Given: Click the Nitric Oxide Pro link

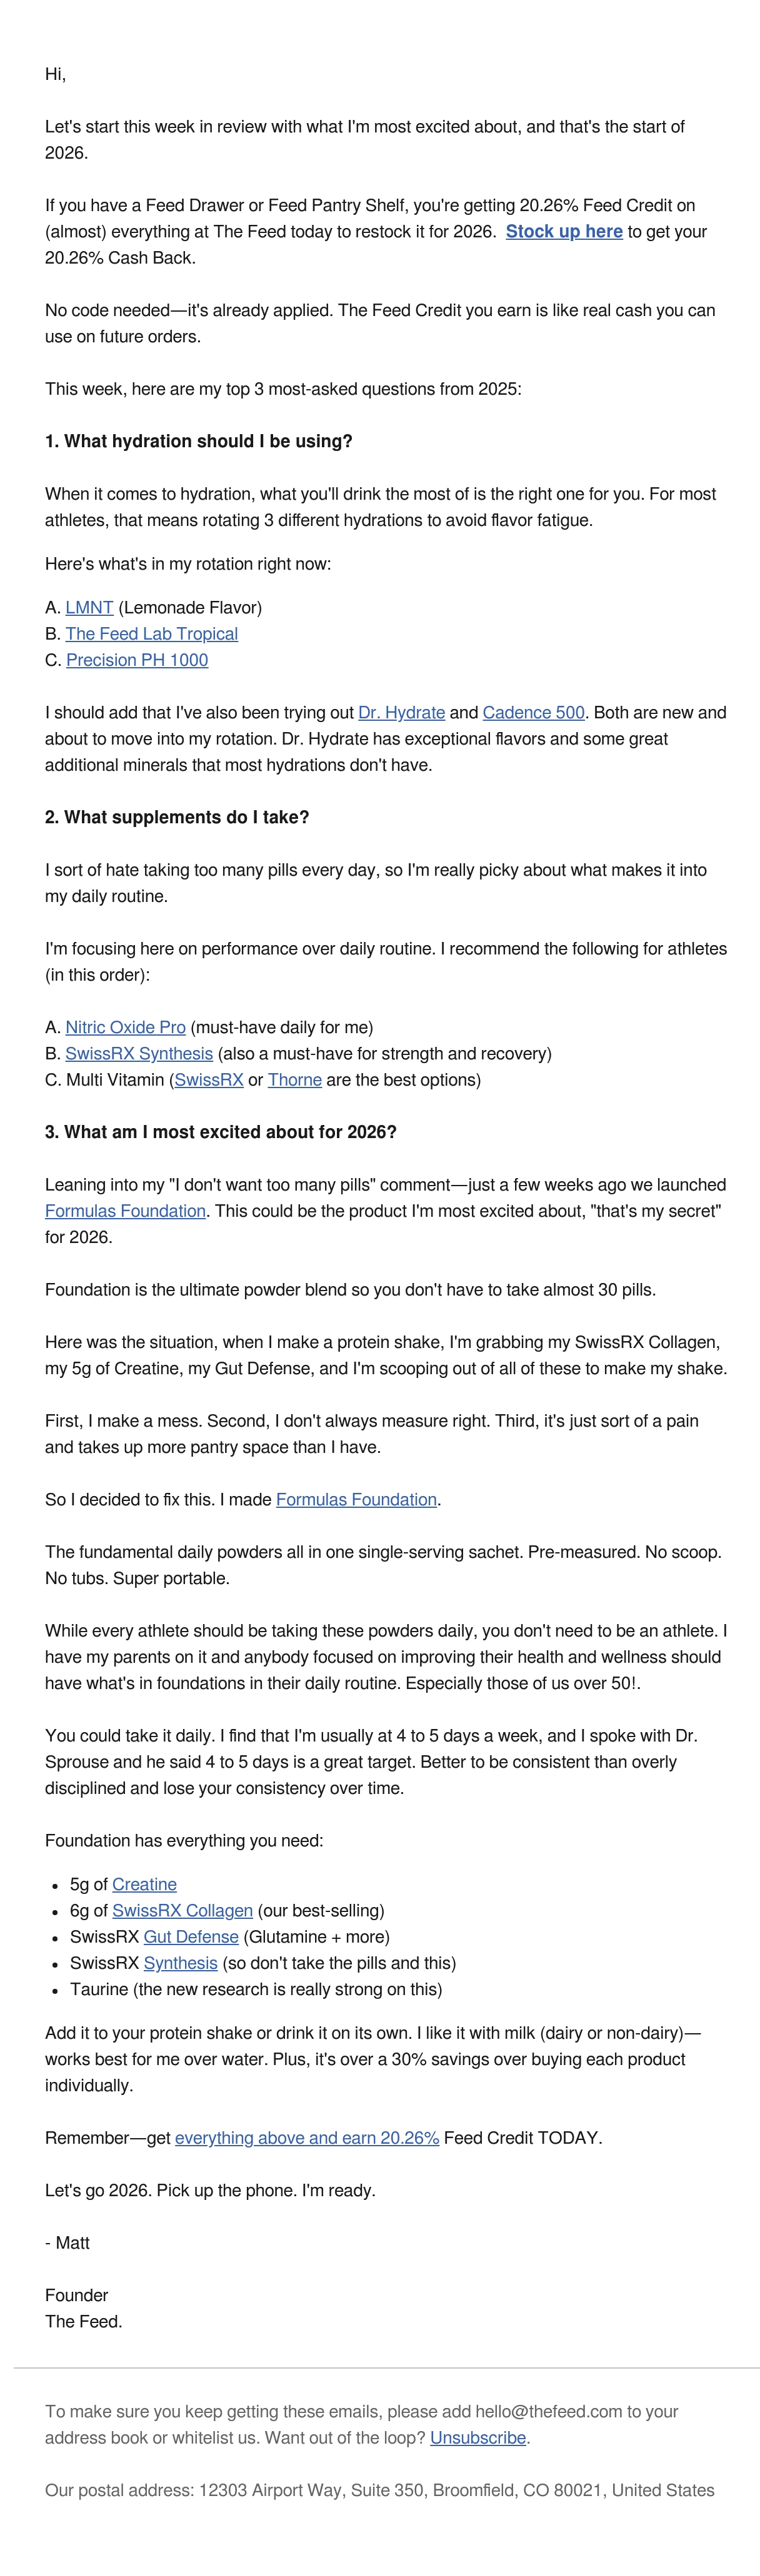Looking at the screenshot, I should [126, 1027].
